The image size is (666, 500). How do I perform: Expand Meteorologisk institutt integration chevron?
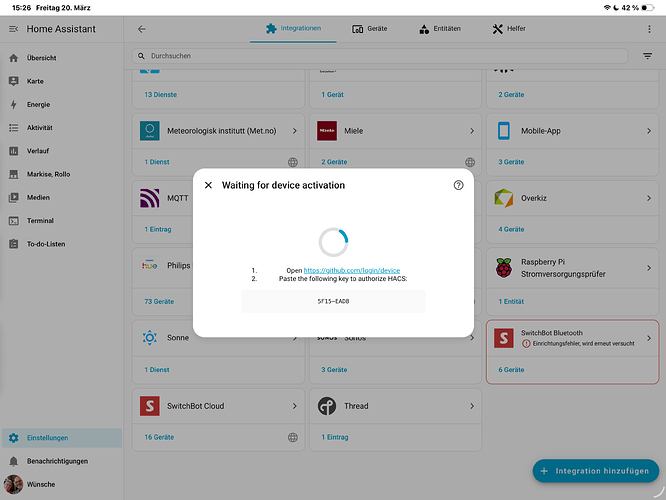click(x=295, y=131)
